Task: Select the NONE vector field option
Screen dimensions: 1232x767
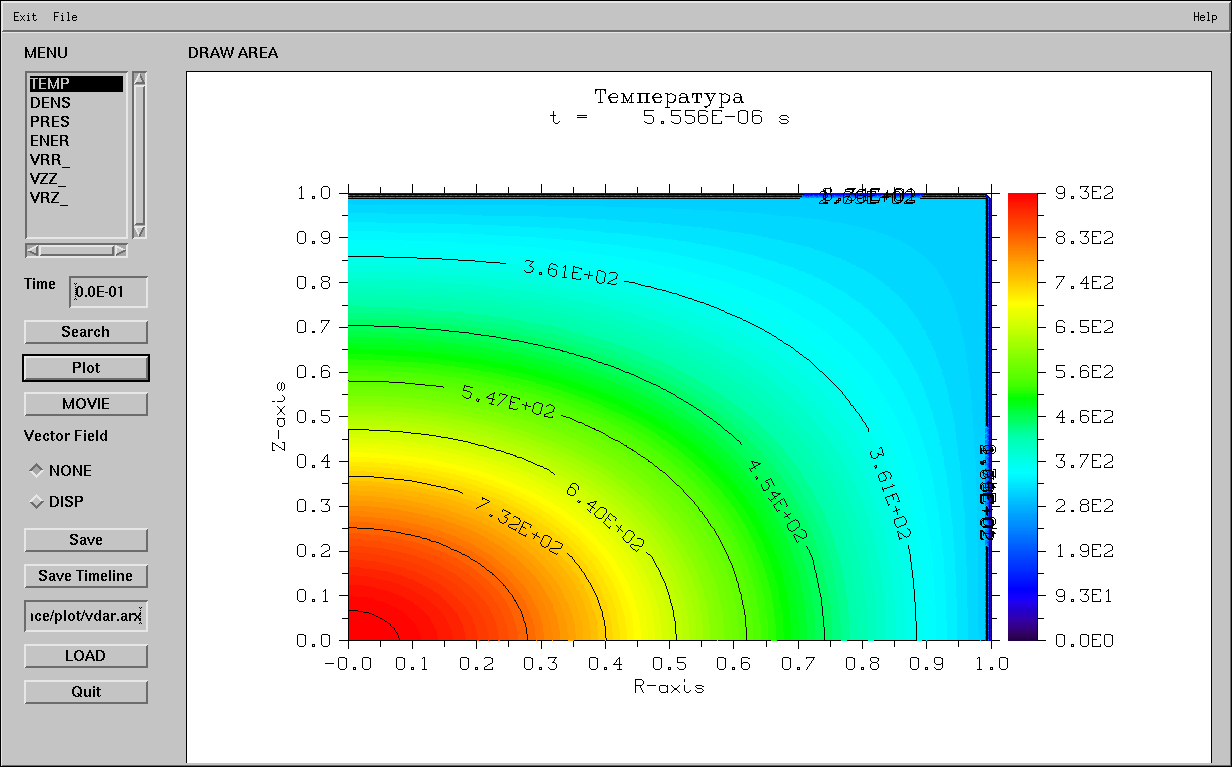Action: tap(34, 470)
